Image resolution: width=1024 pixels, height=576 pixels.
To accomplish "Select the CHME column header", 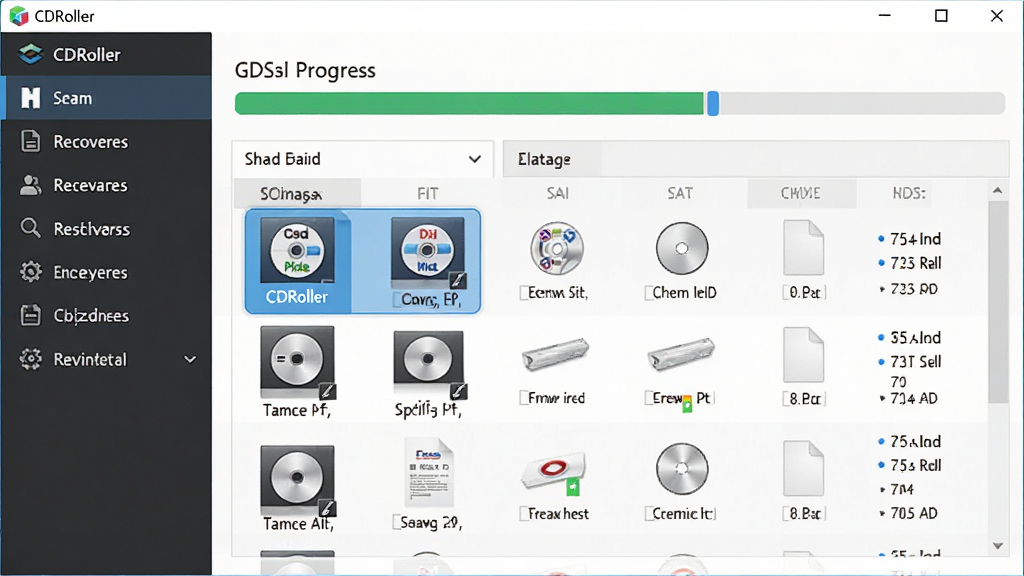I will (801, 193).
